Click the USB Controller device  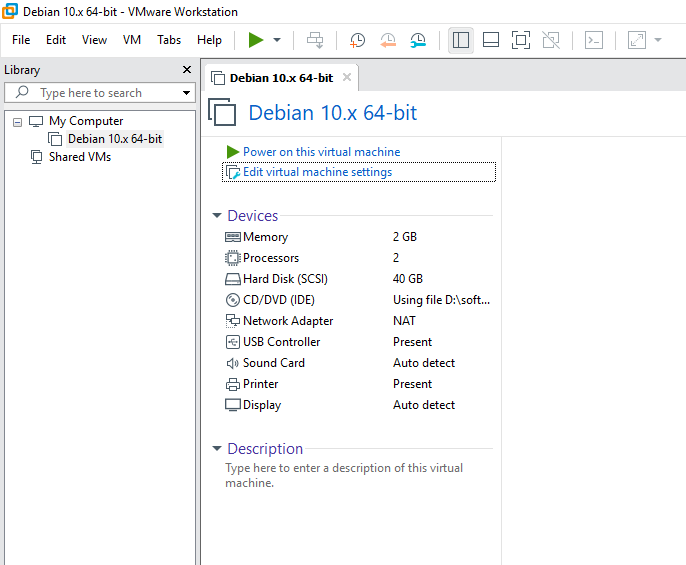tap(359, 342)
